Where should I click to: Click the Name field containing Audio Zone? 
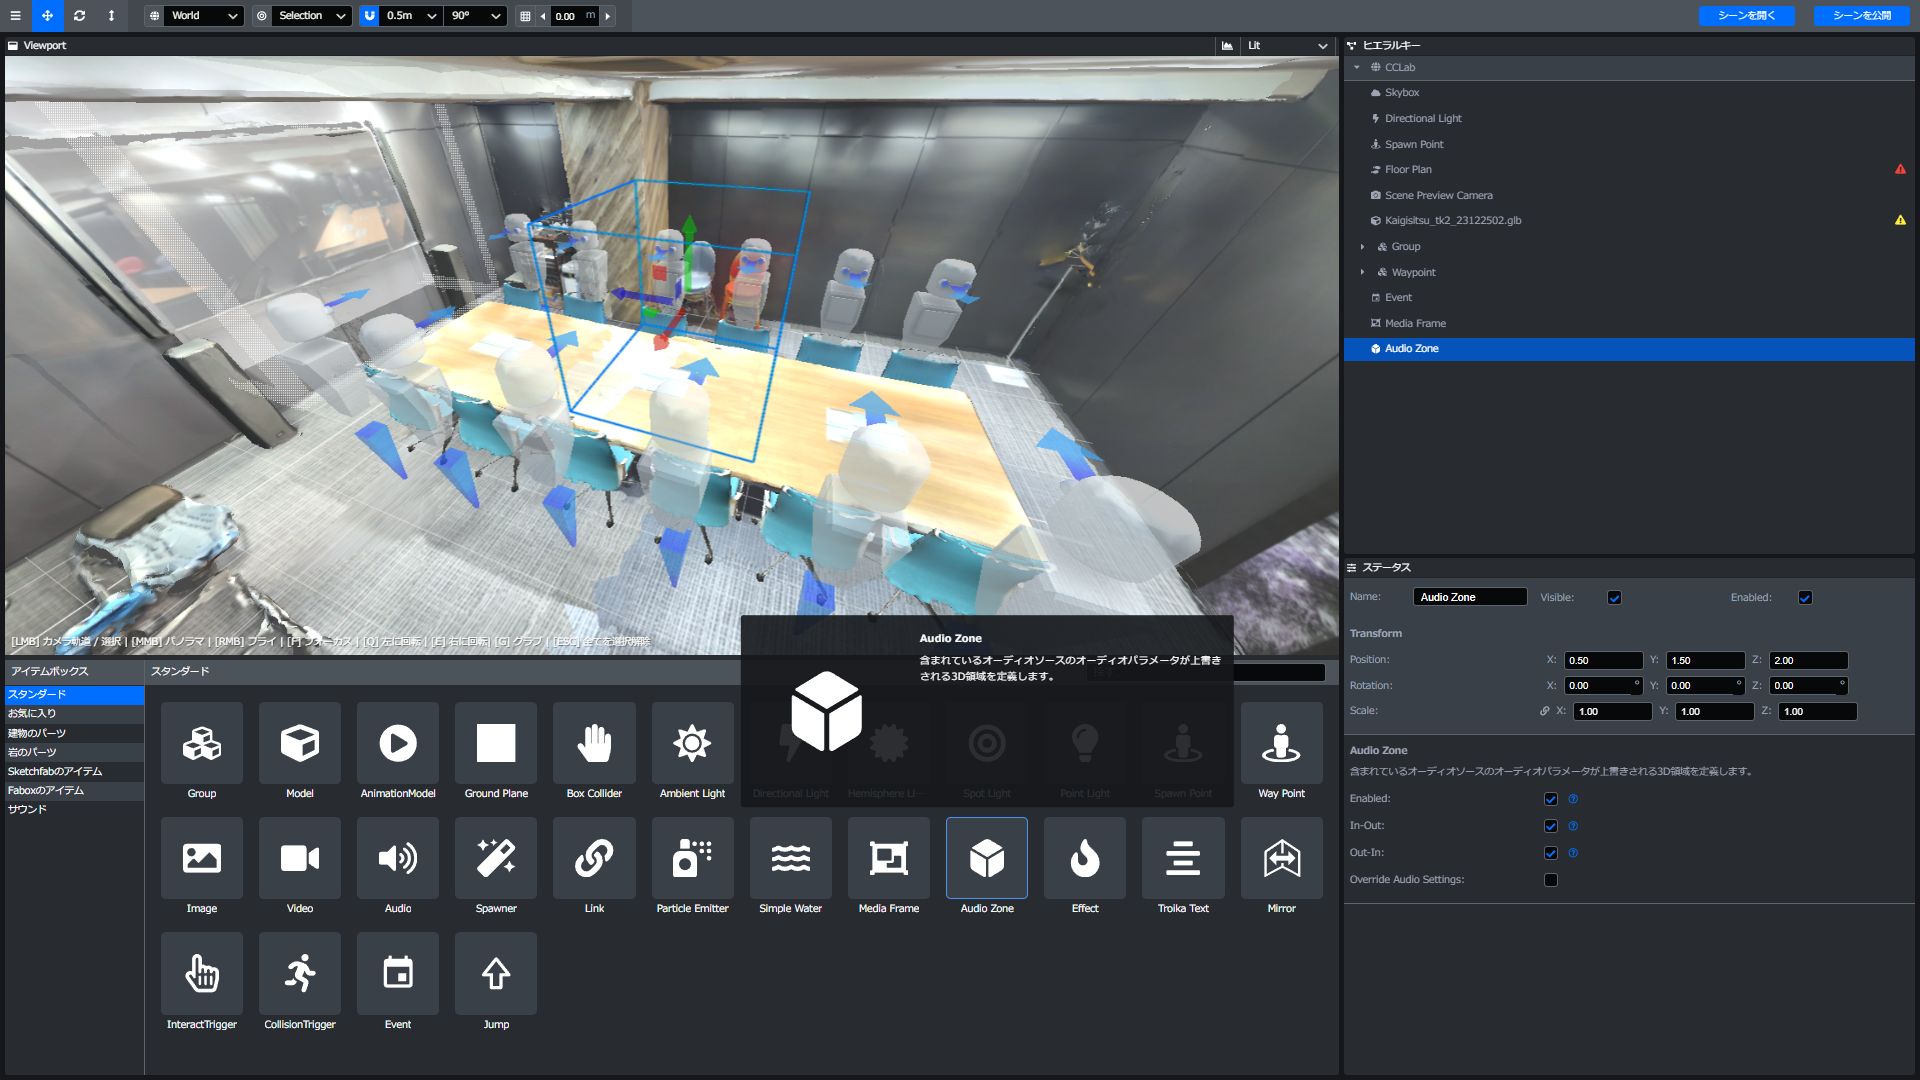[x=1469, y=597]
